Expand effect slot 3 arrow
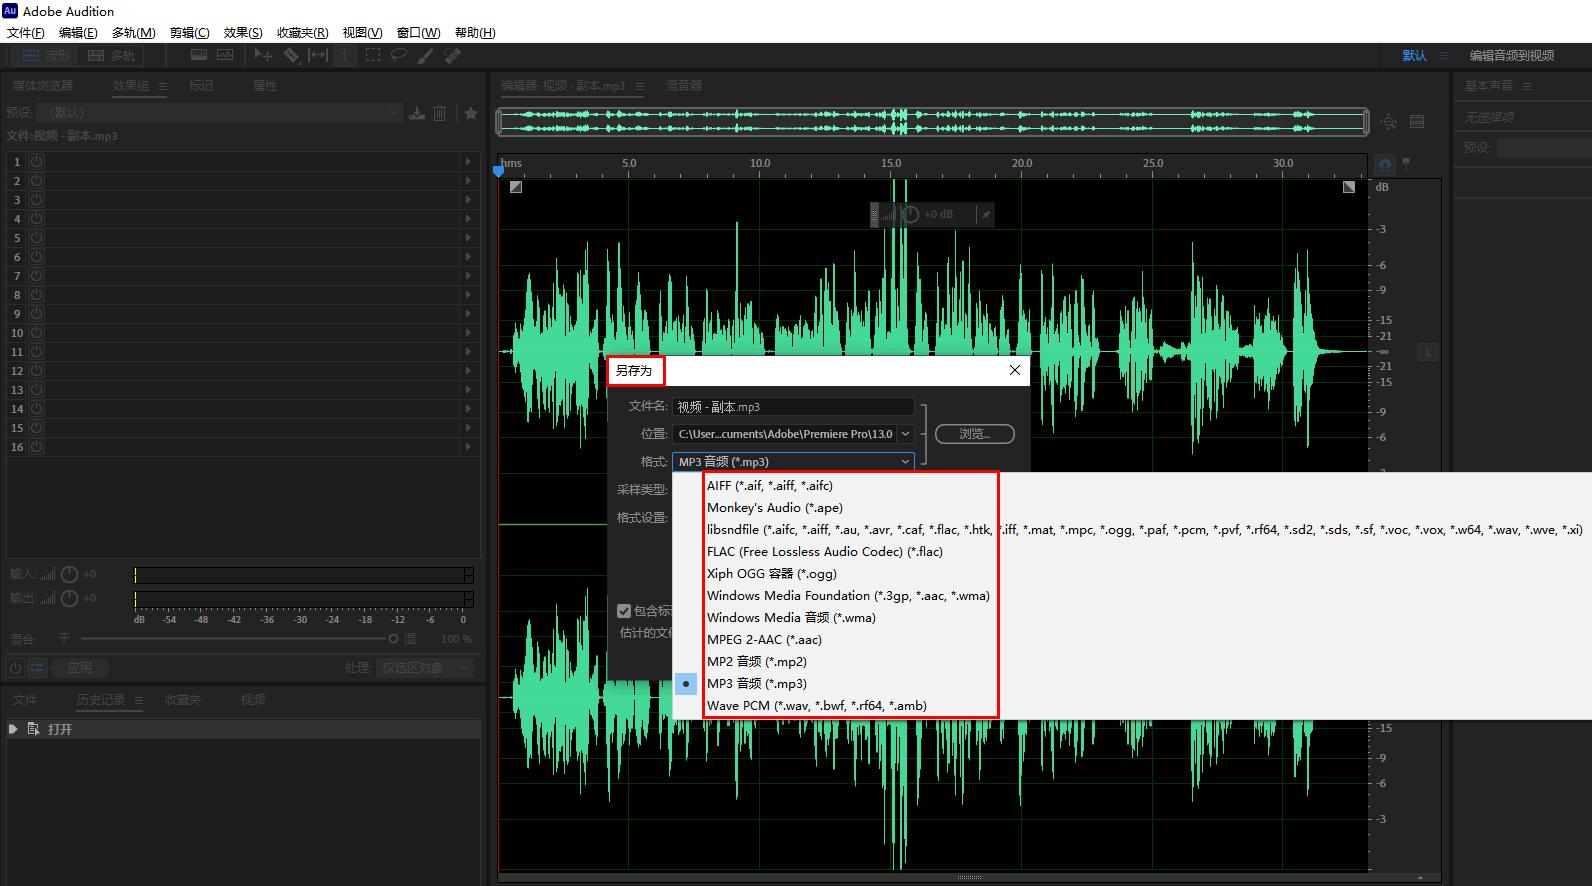Screen dimensions: 1592x886 tap(467, 200)
